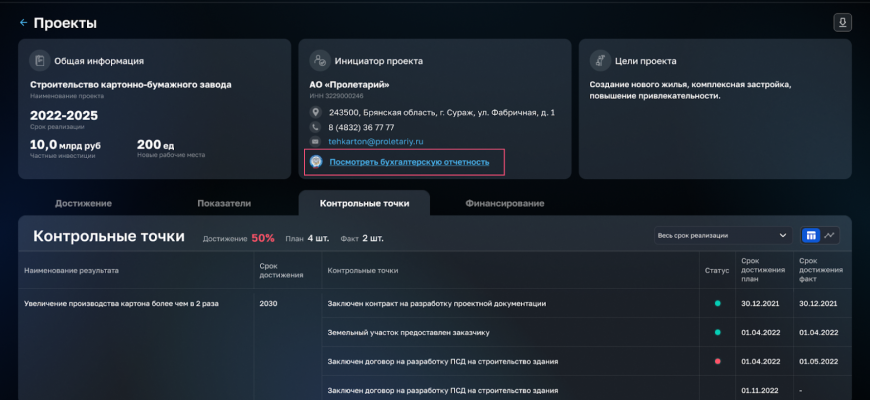Click the red status dot for 01.05.2022 row

717,361
